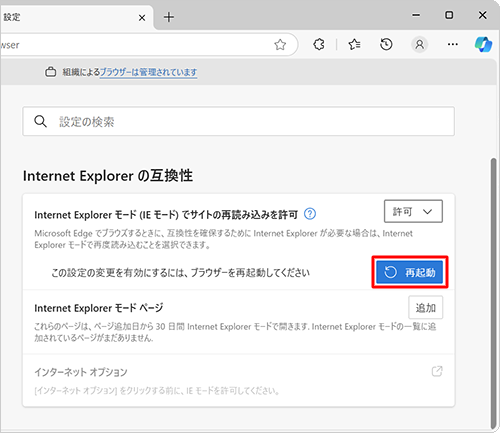This screenshot has height=433, width=500.
Task: Maximize the browser window
Action: [x=449, y=15]
